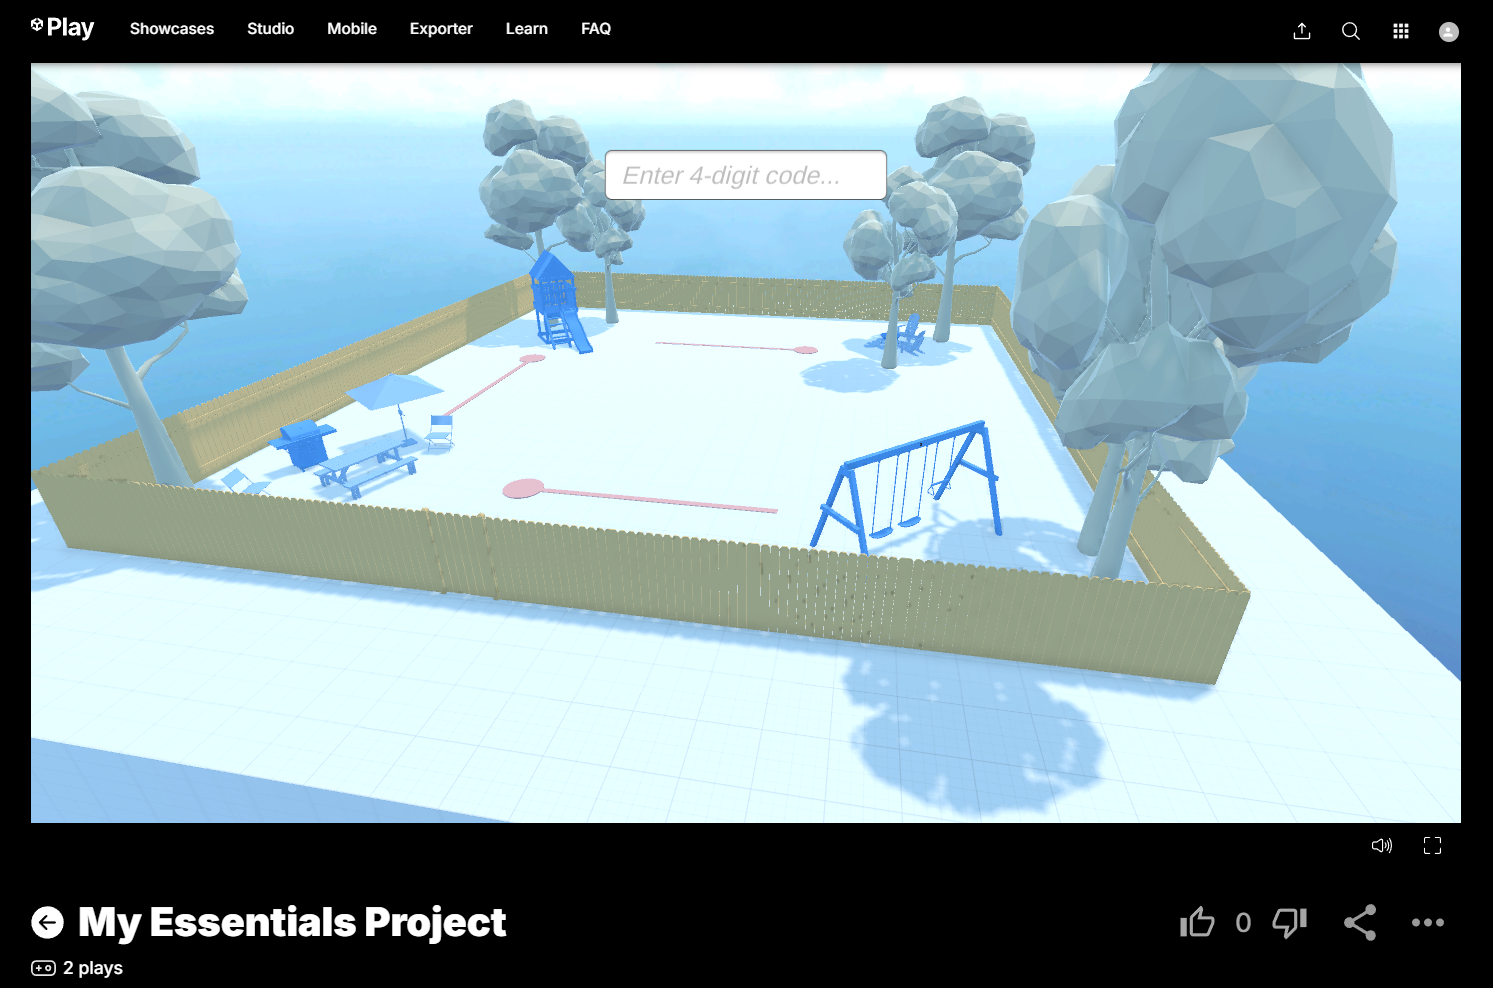Screen dimensions: 1493x988
Task: Dislike the project with thumbs down
Action: [1289, 922]
